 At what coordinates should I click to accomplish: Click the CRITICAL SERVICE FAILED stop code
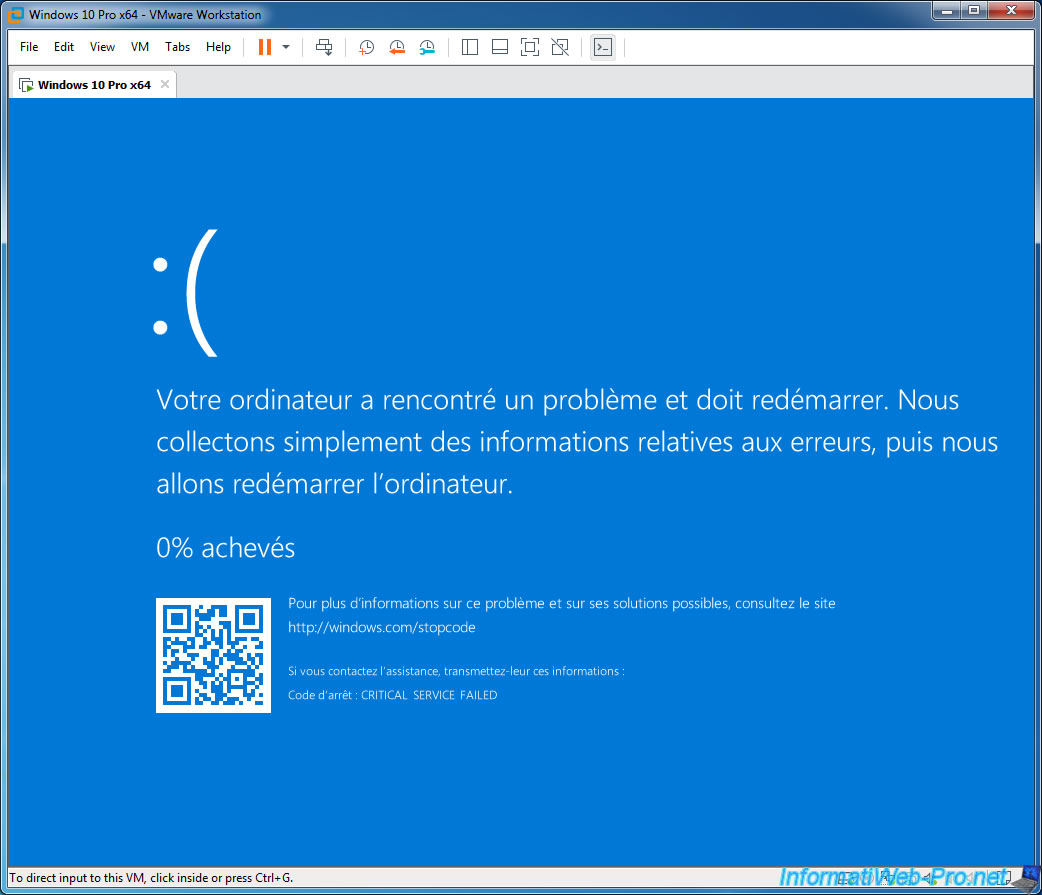click(429, 695)
